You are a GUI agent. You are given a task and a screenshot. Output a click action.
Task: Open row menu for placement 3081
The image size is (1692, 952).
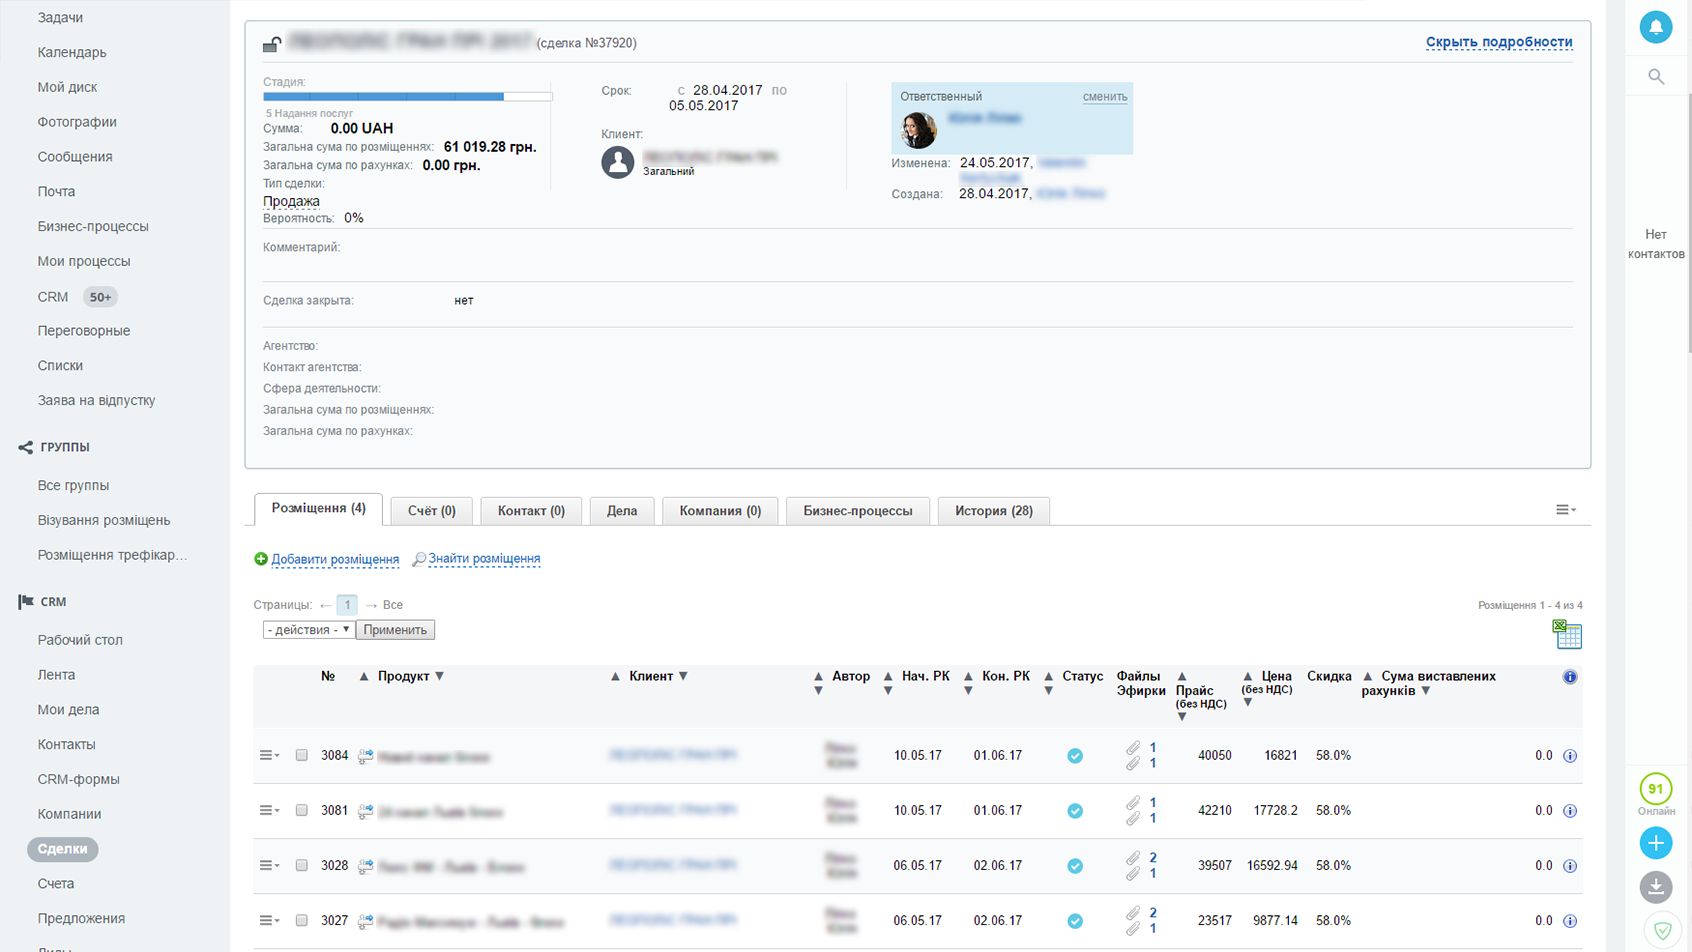pos(269,810)
